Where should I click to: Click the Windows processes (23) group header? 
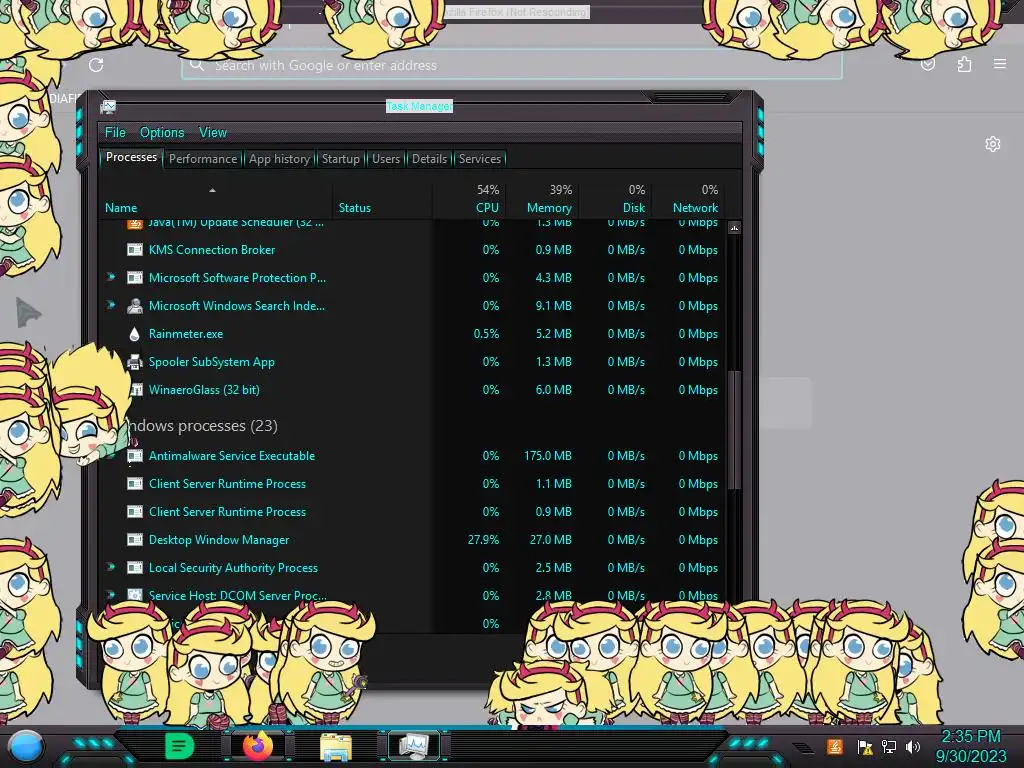[x=202, y=426]
